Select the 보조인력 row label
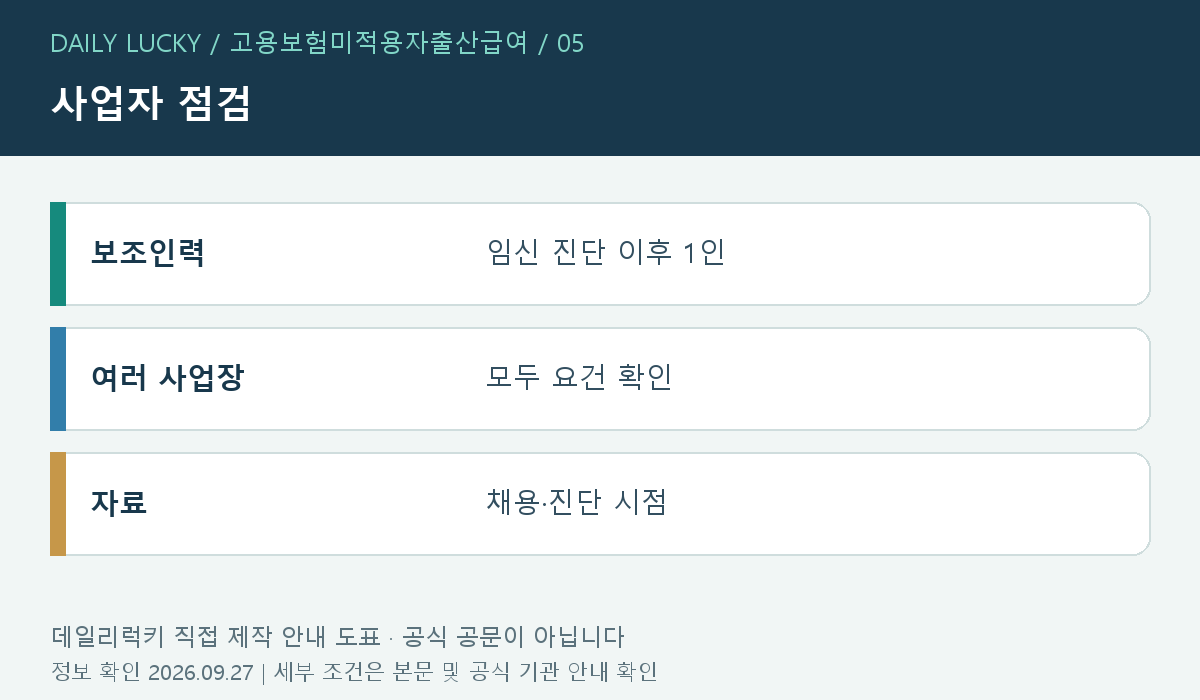Viewport: 1200px width, 700px height. tap(148, 253)
